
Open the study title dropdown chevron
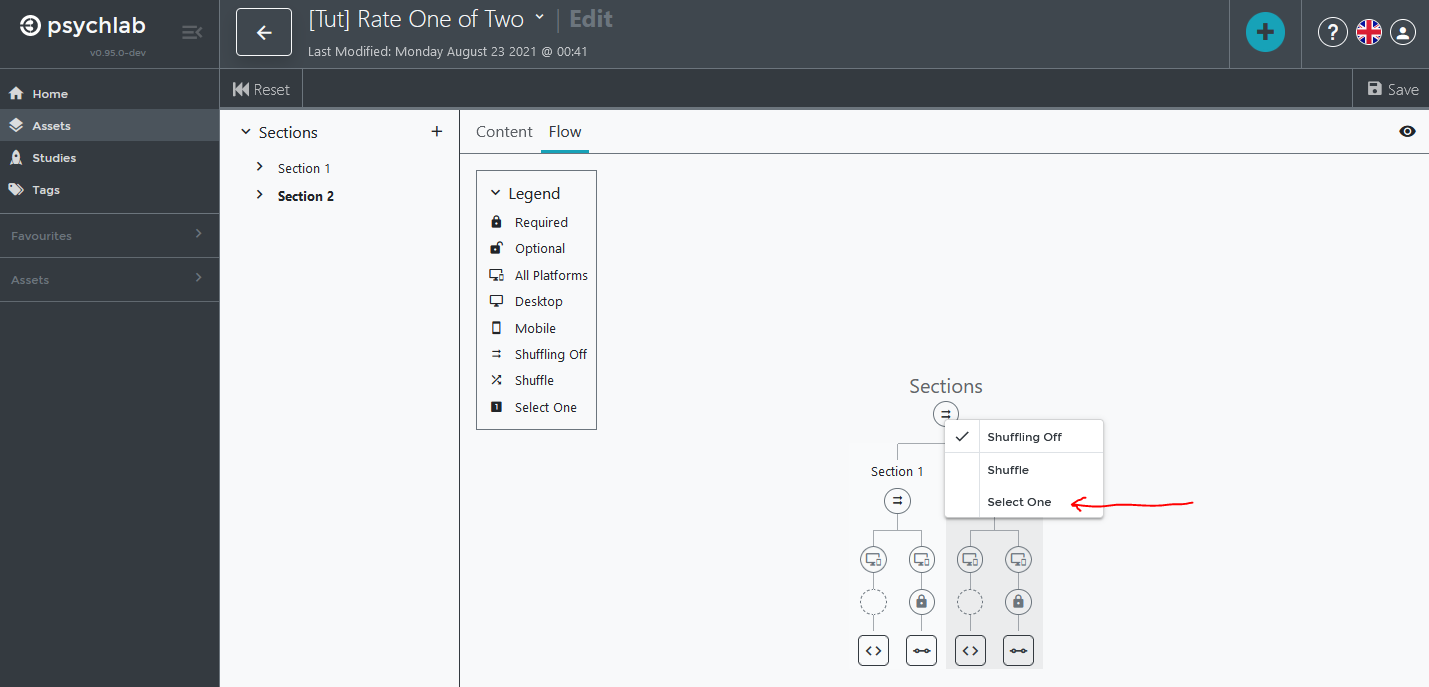(540, 19)
